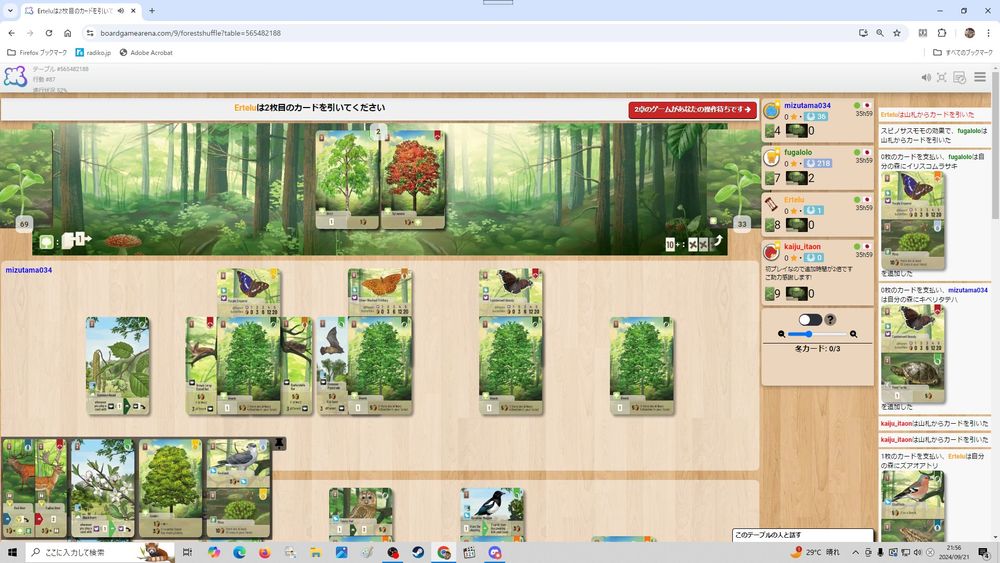Click the clearing discard arrow icon

(717, 242)
